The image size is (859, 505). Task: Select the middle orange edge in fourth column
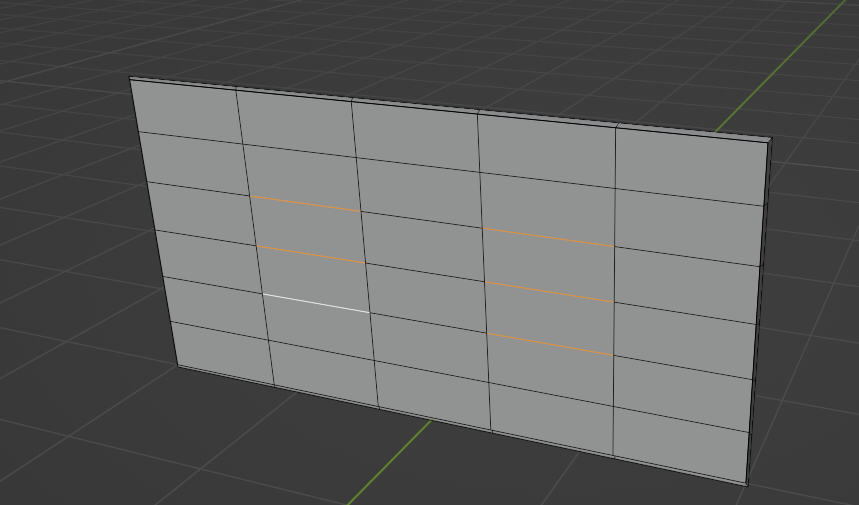[549, 292]
